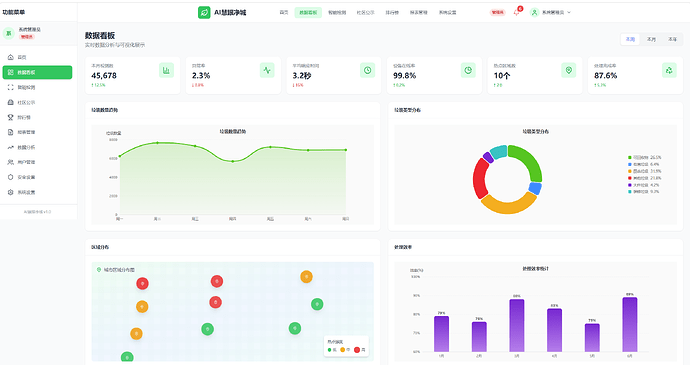690x365 pixels.
Task: Select the 本月 time range option
Action: 651,39
